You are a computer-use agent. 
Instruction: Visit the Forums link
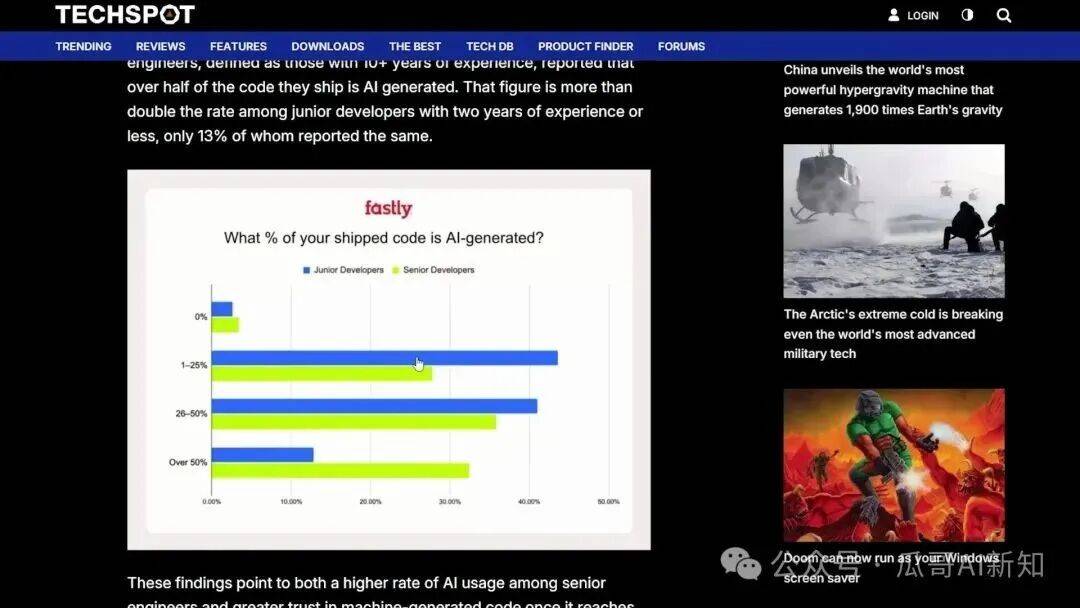click(681, 46)
